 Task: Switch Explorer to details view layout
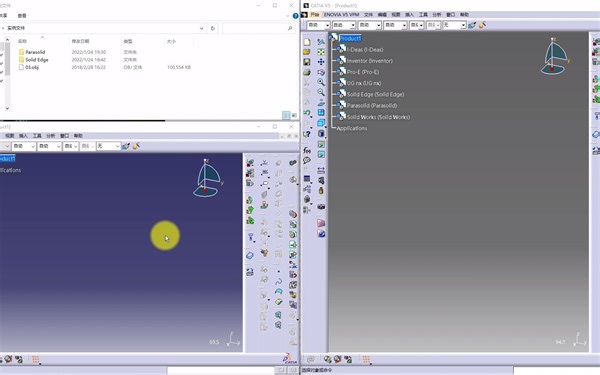[286, 115]
